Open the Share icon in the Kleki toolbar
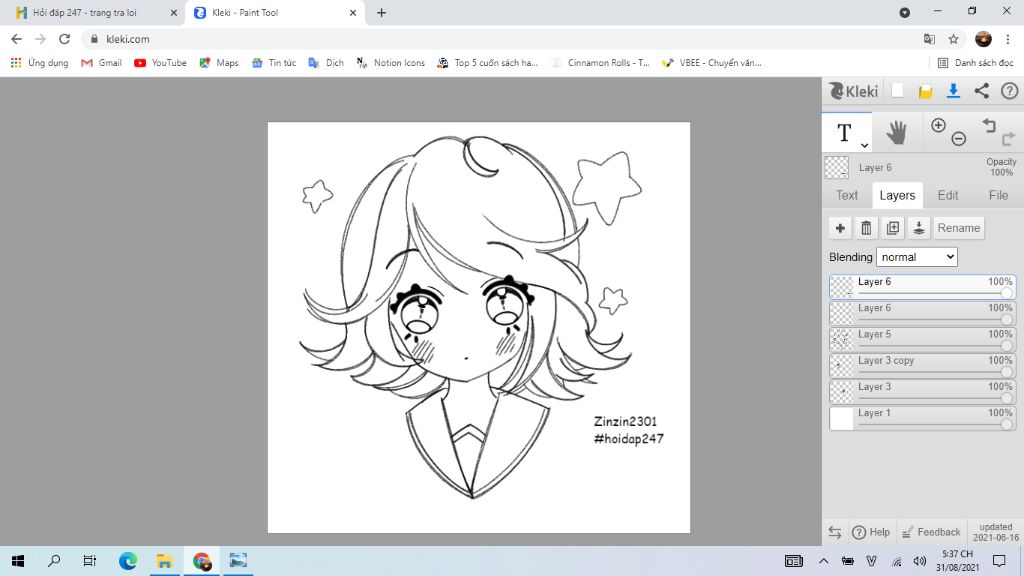The width and height of the screenshot is (1024, 576). coord(982,91)
